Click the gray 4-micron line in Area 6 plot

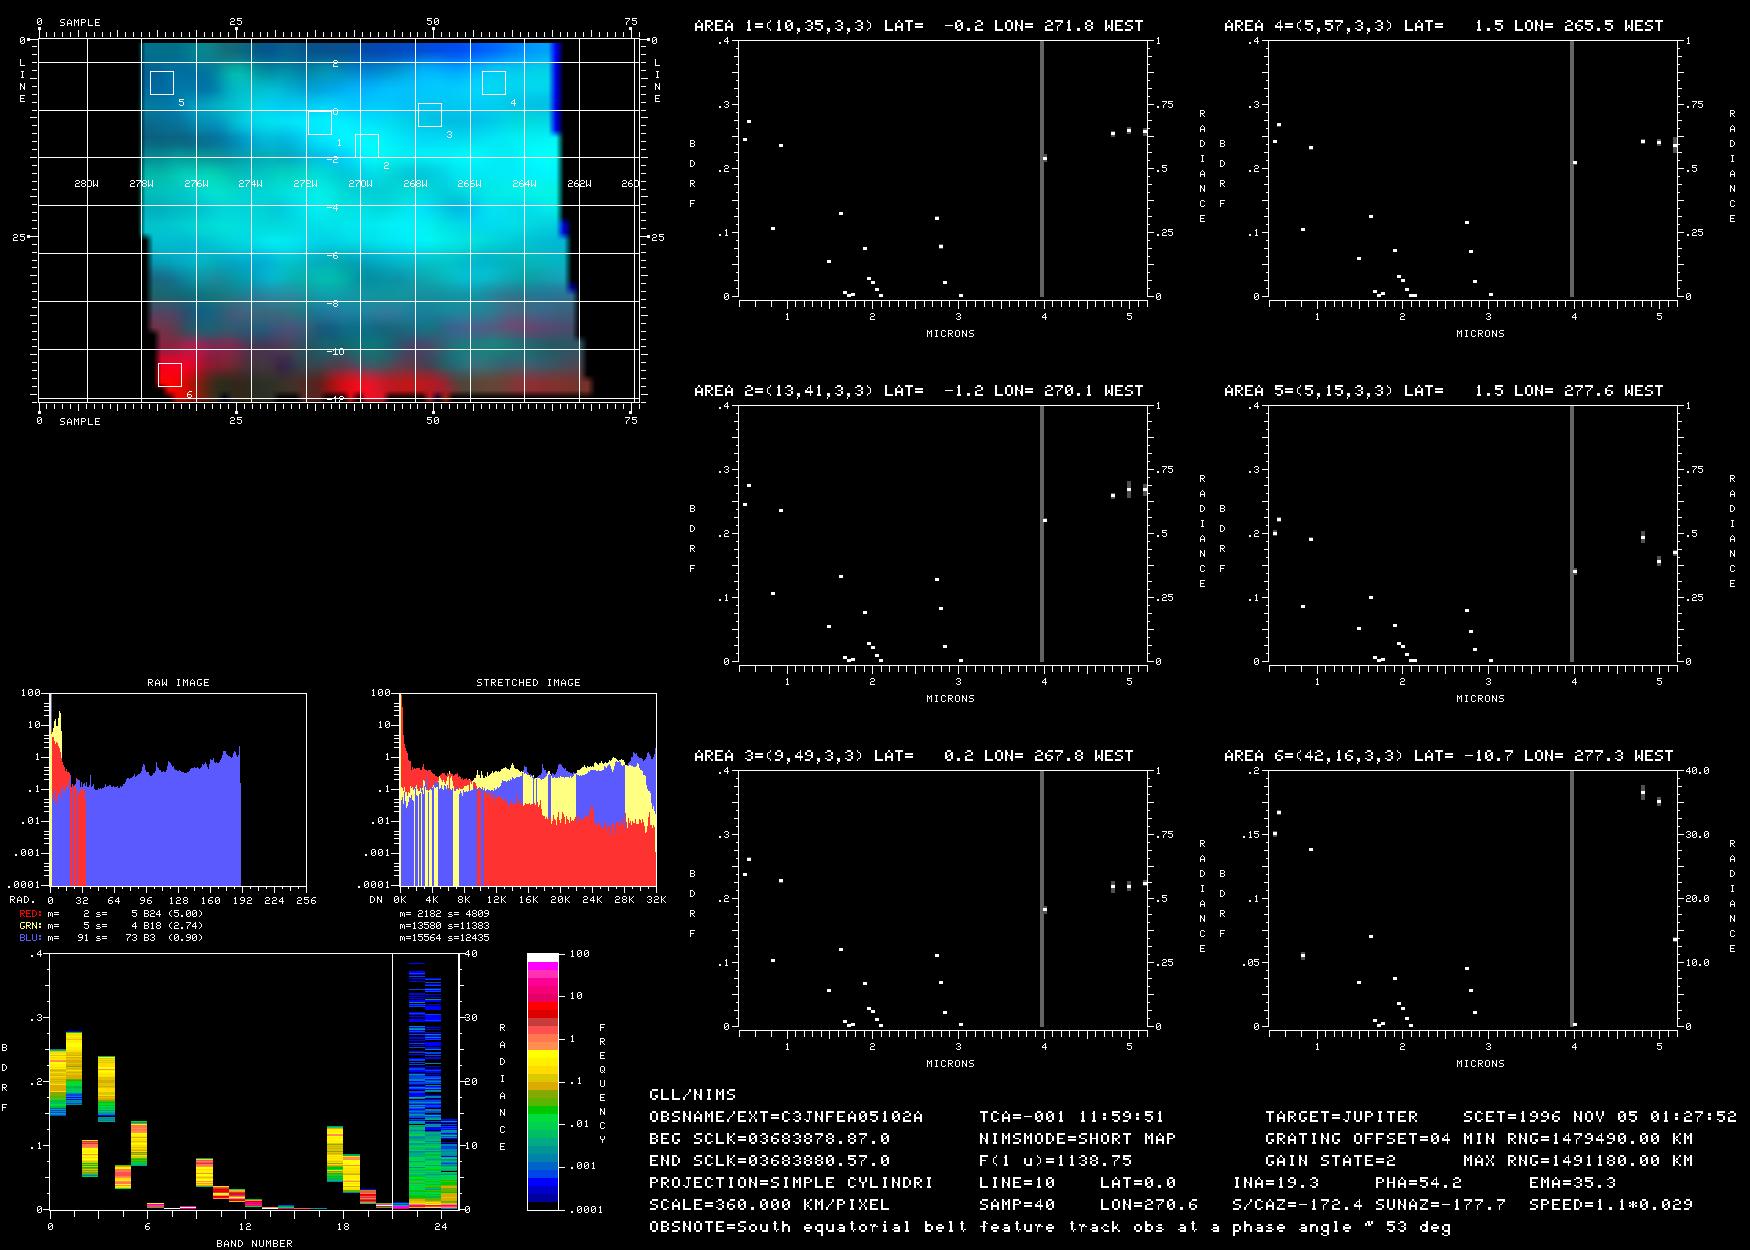[1571, 898]
